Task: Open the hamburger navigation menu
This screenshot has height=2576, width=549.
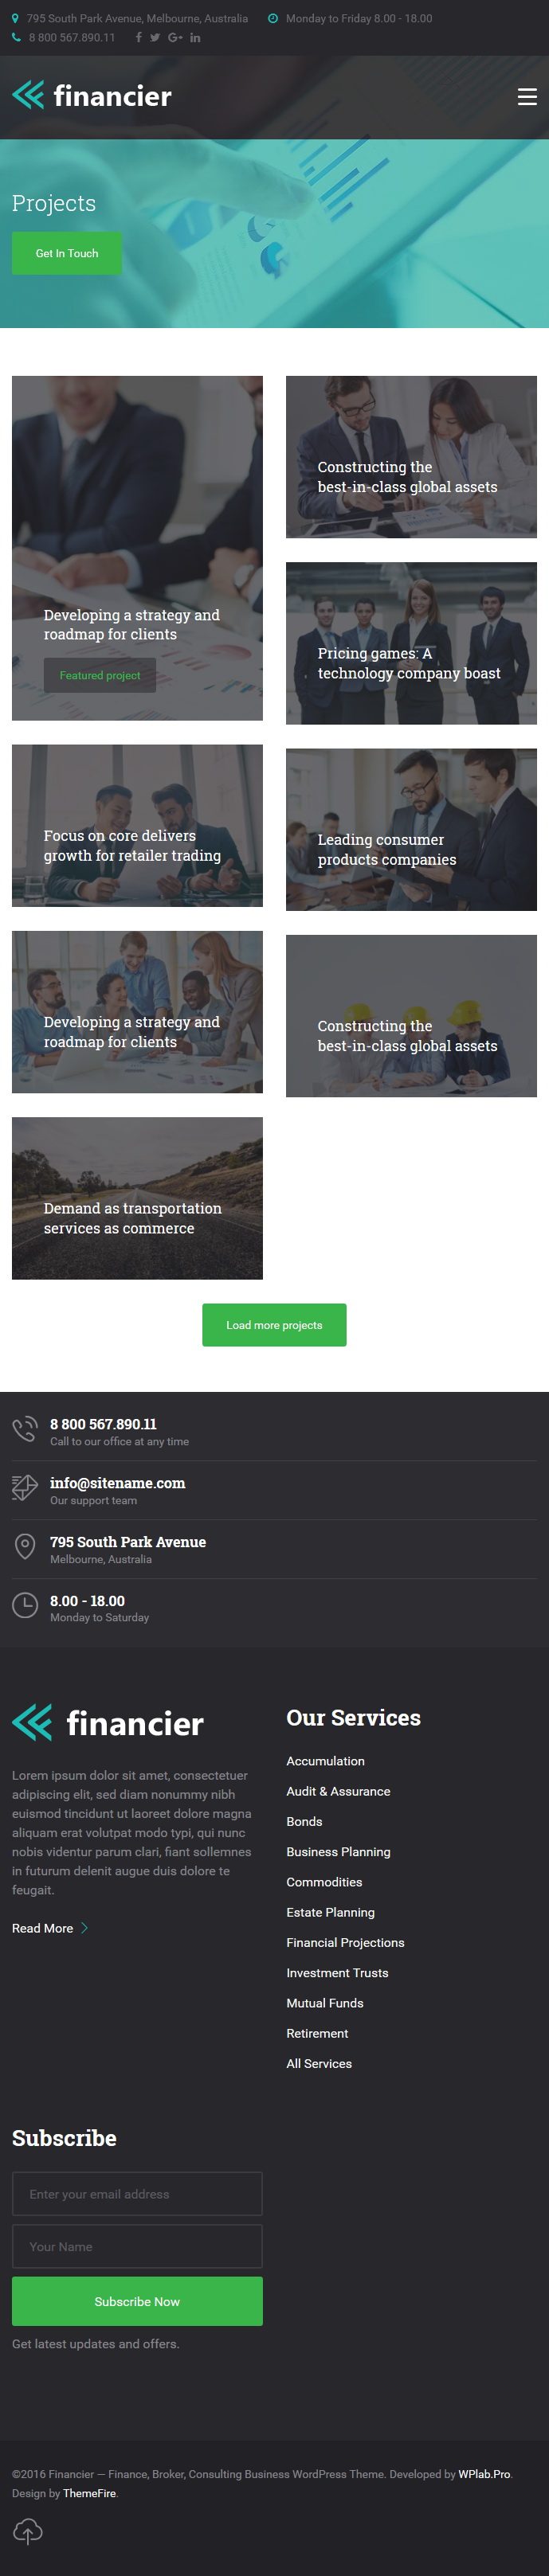Action: [527, 96]
